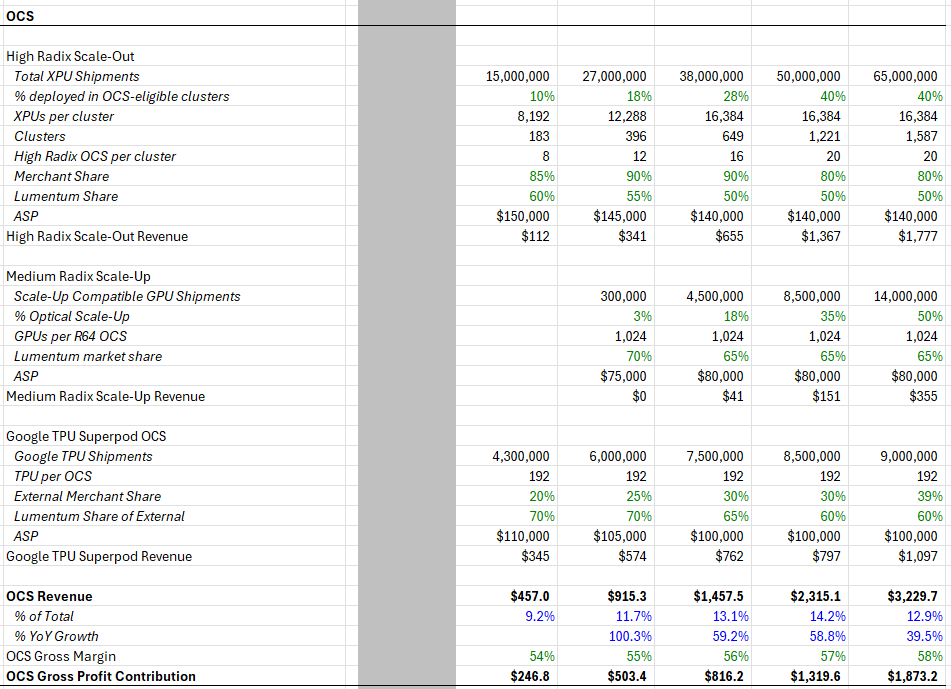
Task: Click the % Optical Scale-Up 3% cell
Action: tap(642, 317)
